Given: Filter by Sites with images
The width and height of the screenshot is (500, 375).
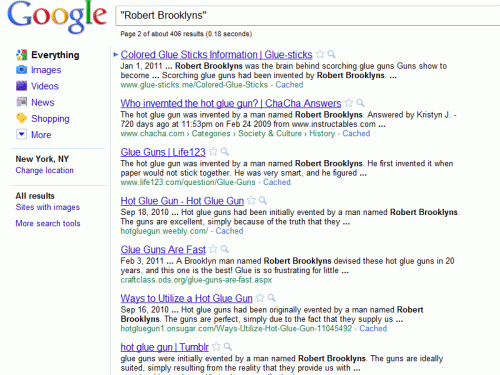Looking at the screenshot, I should pyautogui.click(x=48, y=207).
